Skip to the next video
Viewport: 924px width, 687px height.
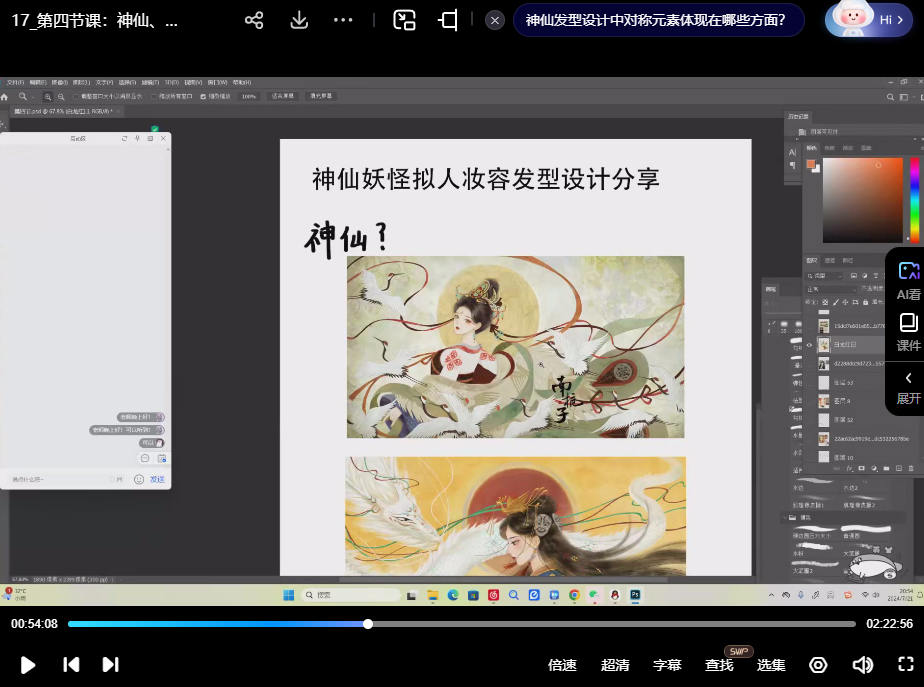[111, 665]
